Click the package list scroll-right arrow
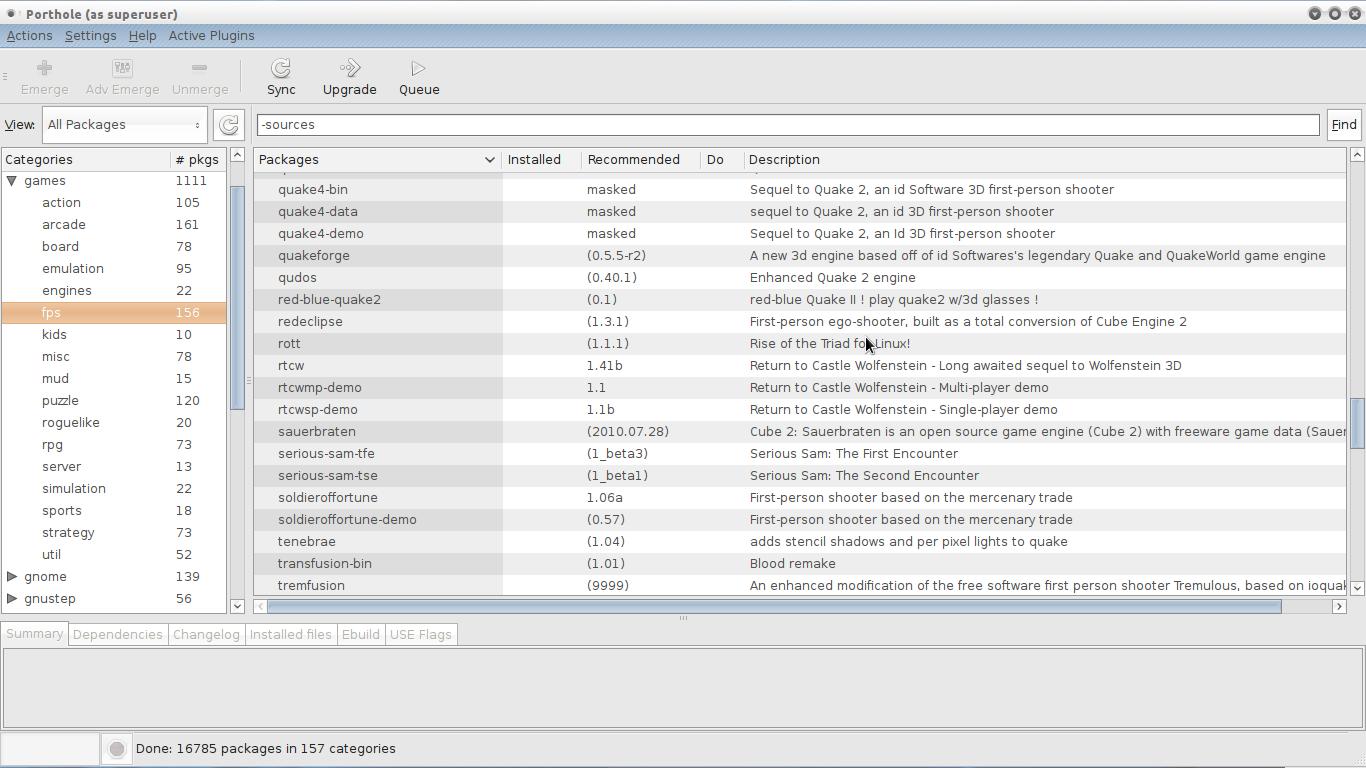Screen dimensions: 1366x768 point(1339,606)
